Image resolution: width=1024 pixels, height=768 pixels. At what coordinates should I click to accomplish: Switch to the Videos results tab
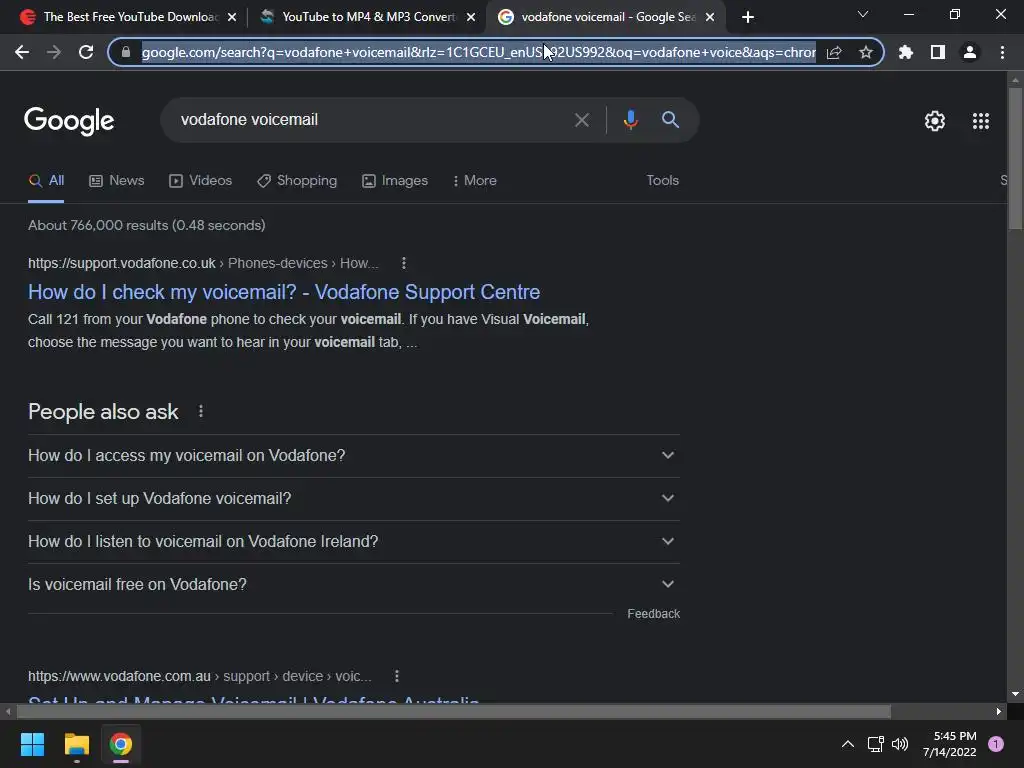click(200, 181)
